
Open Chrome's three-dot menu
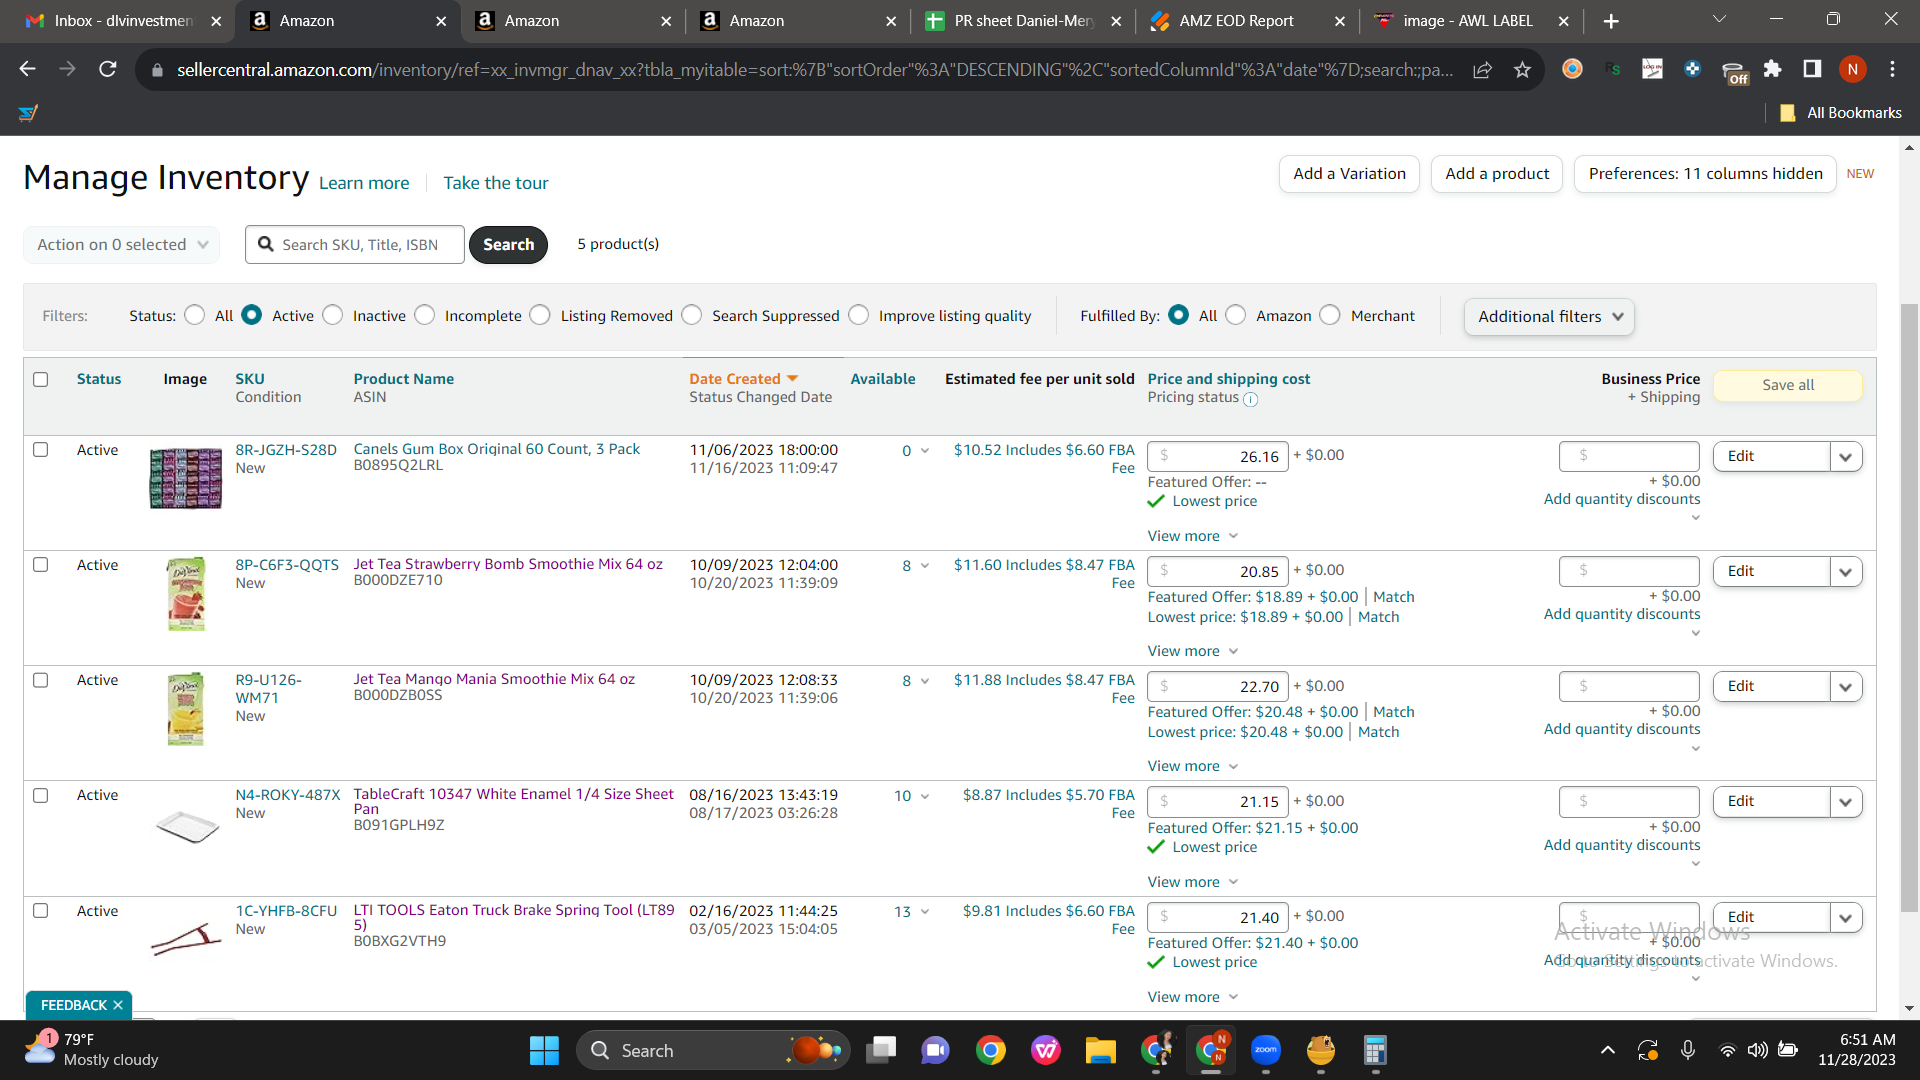1893,69
